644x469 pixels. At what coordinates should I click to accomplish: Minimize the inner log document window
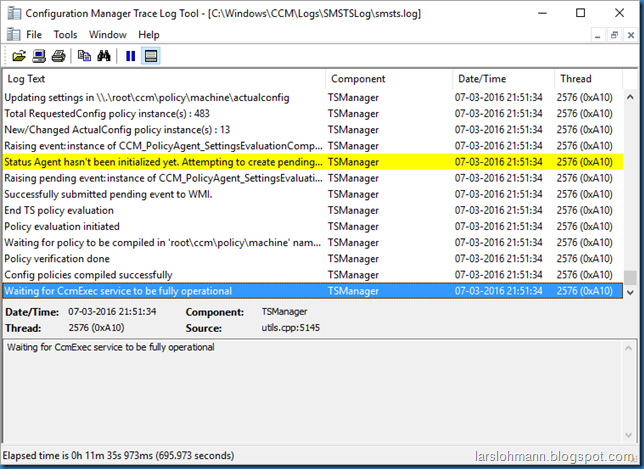(x=598, y=35)
